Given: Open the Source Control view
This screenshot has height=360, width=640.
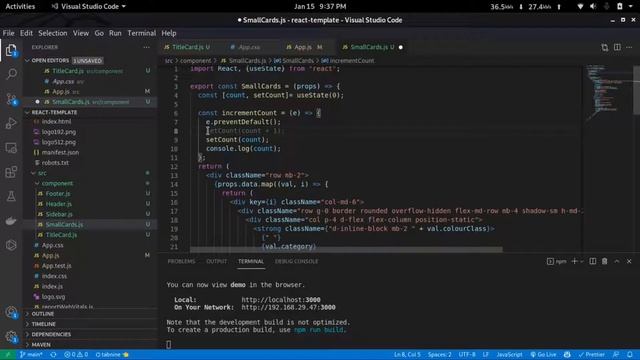Looking at the screenshot, I should (11, 99).
